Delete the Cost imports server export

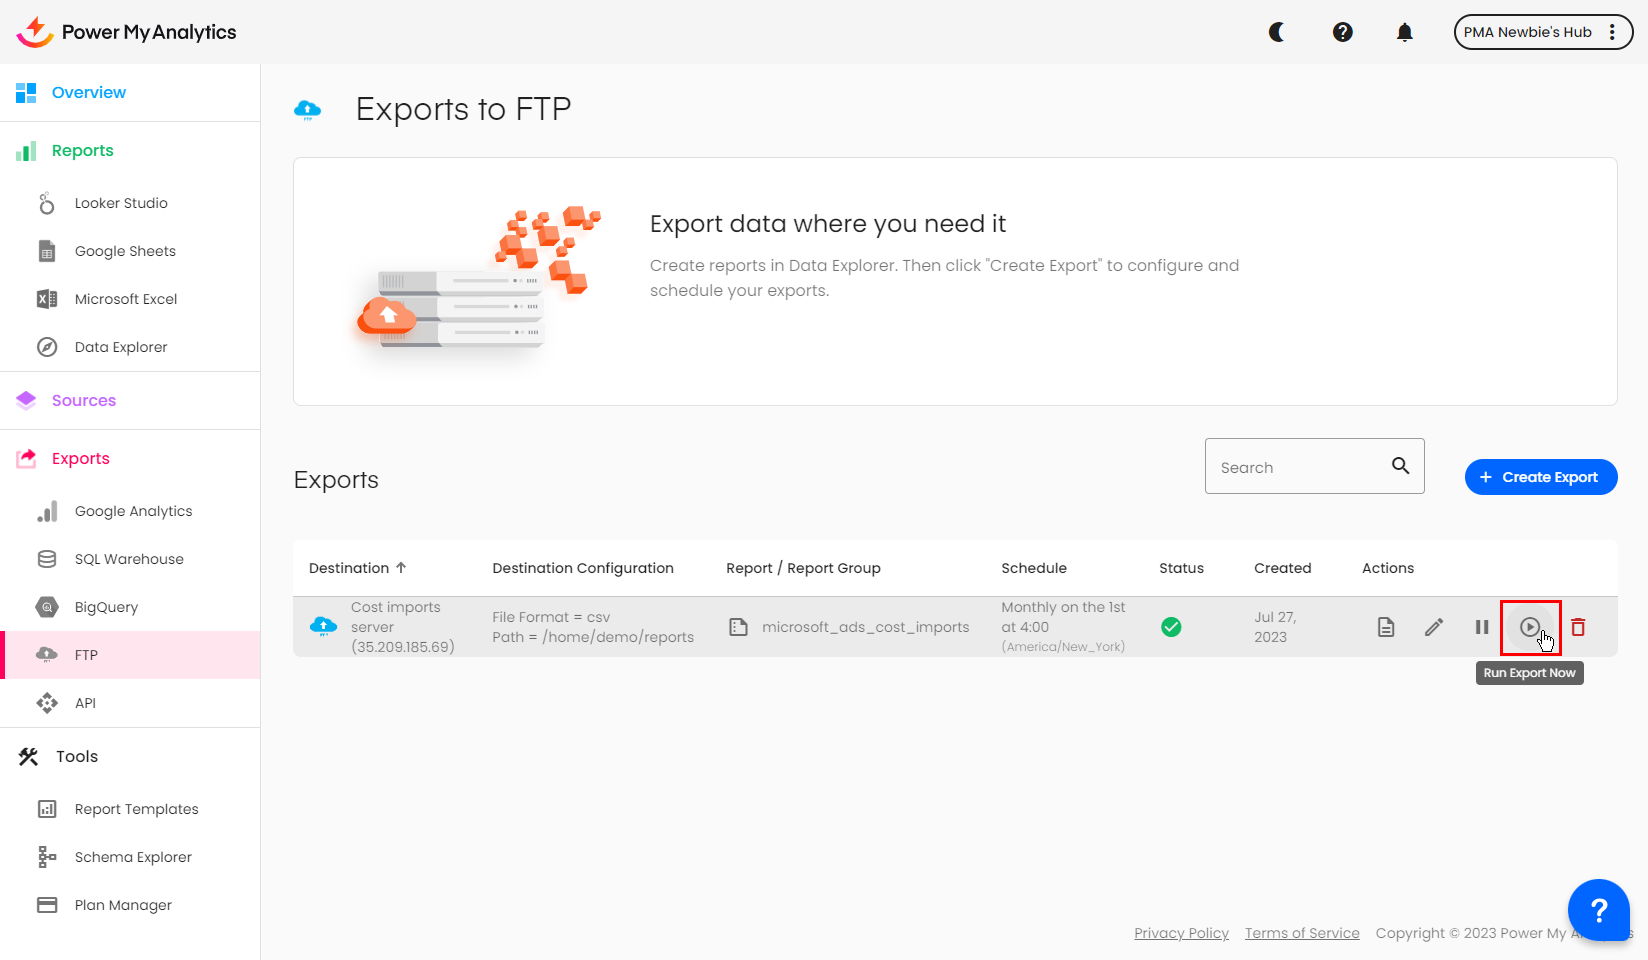tap(1578, 627)
